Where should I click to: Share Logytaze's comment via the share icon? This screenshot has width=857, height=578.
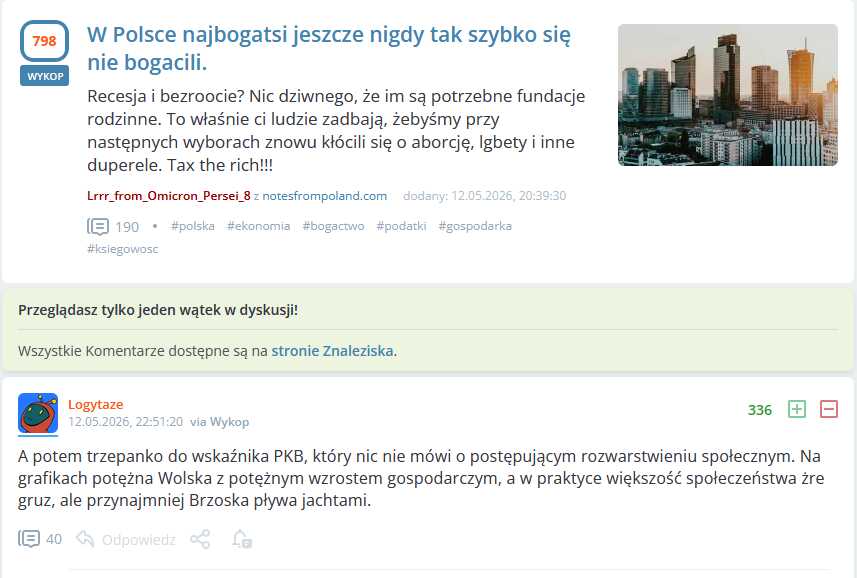tap(200, 539)
